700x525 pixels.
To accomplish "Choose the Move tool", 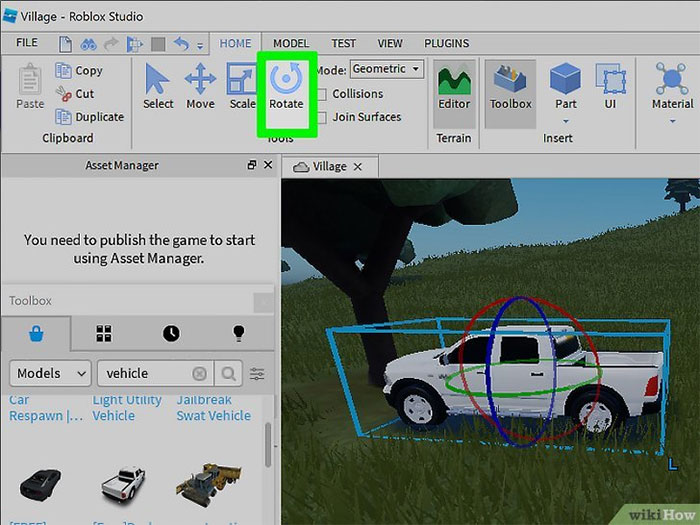I will tap(200, 86).
